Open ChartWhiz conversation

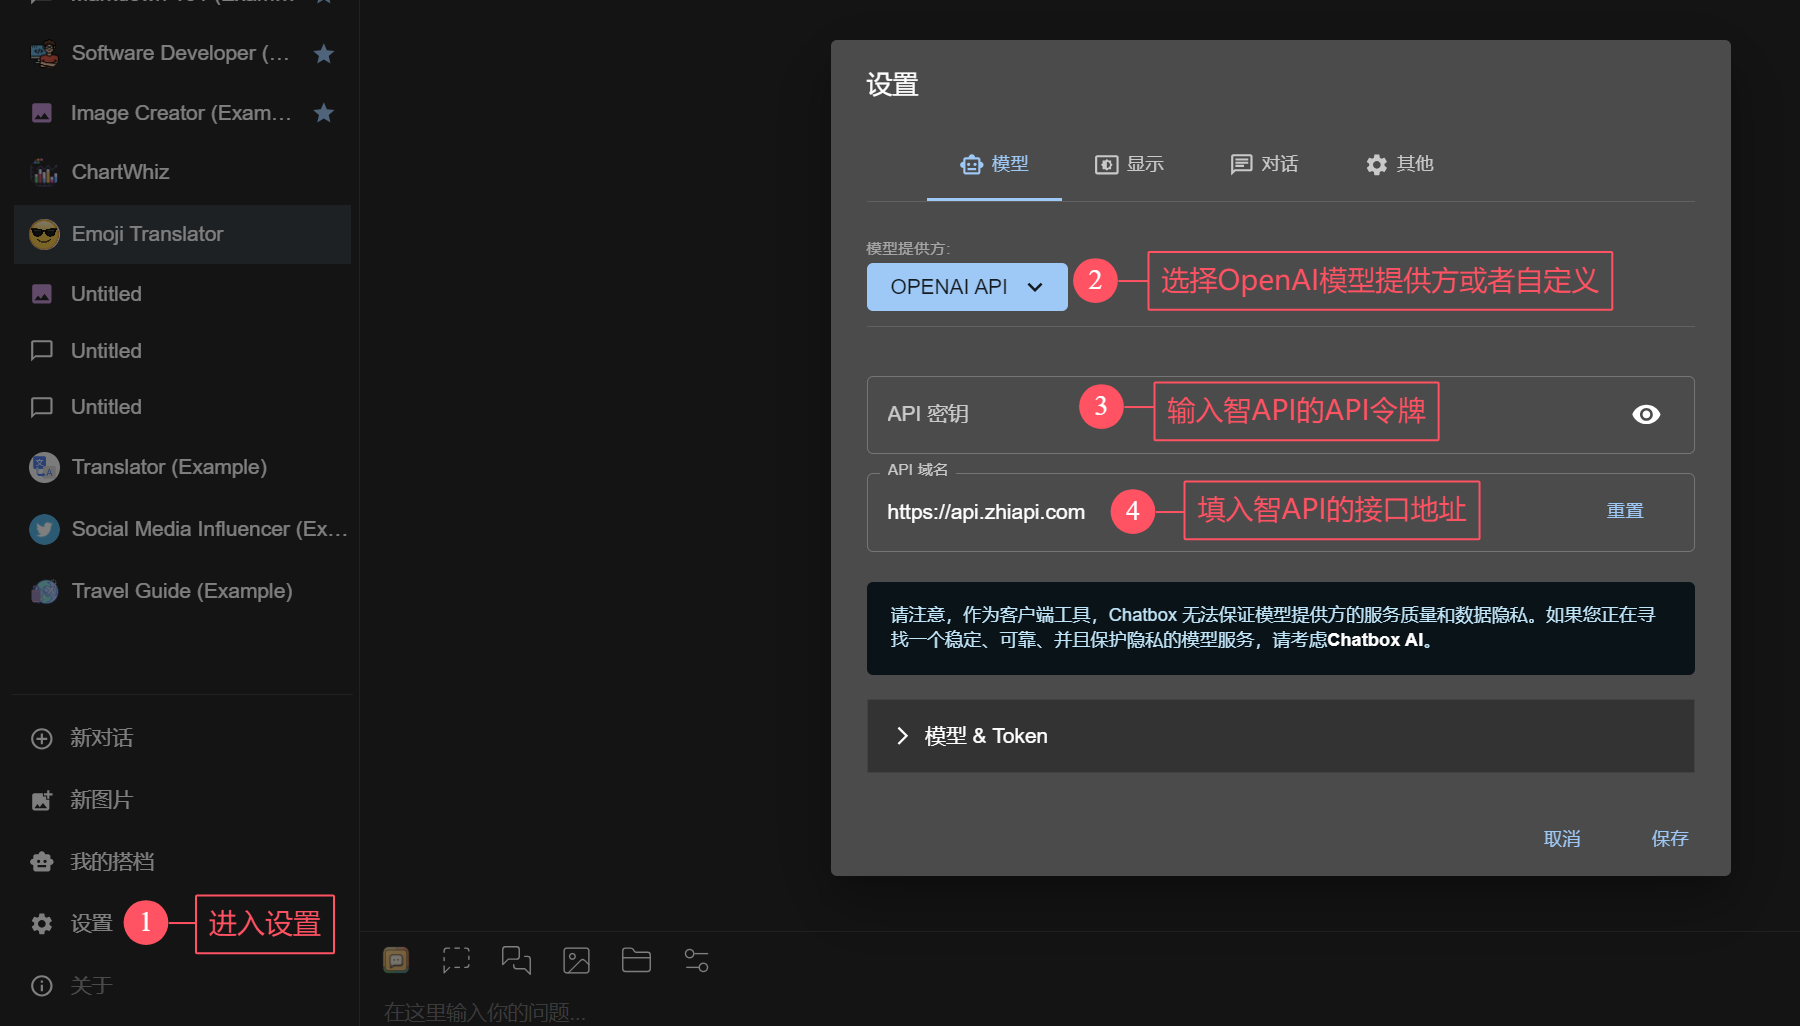click(x=182, y=172)
